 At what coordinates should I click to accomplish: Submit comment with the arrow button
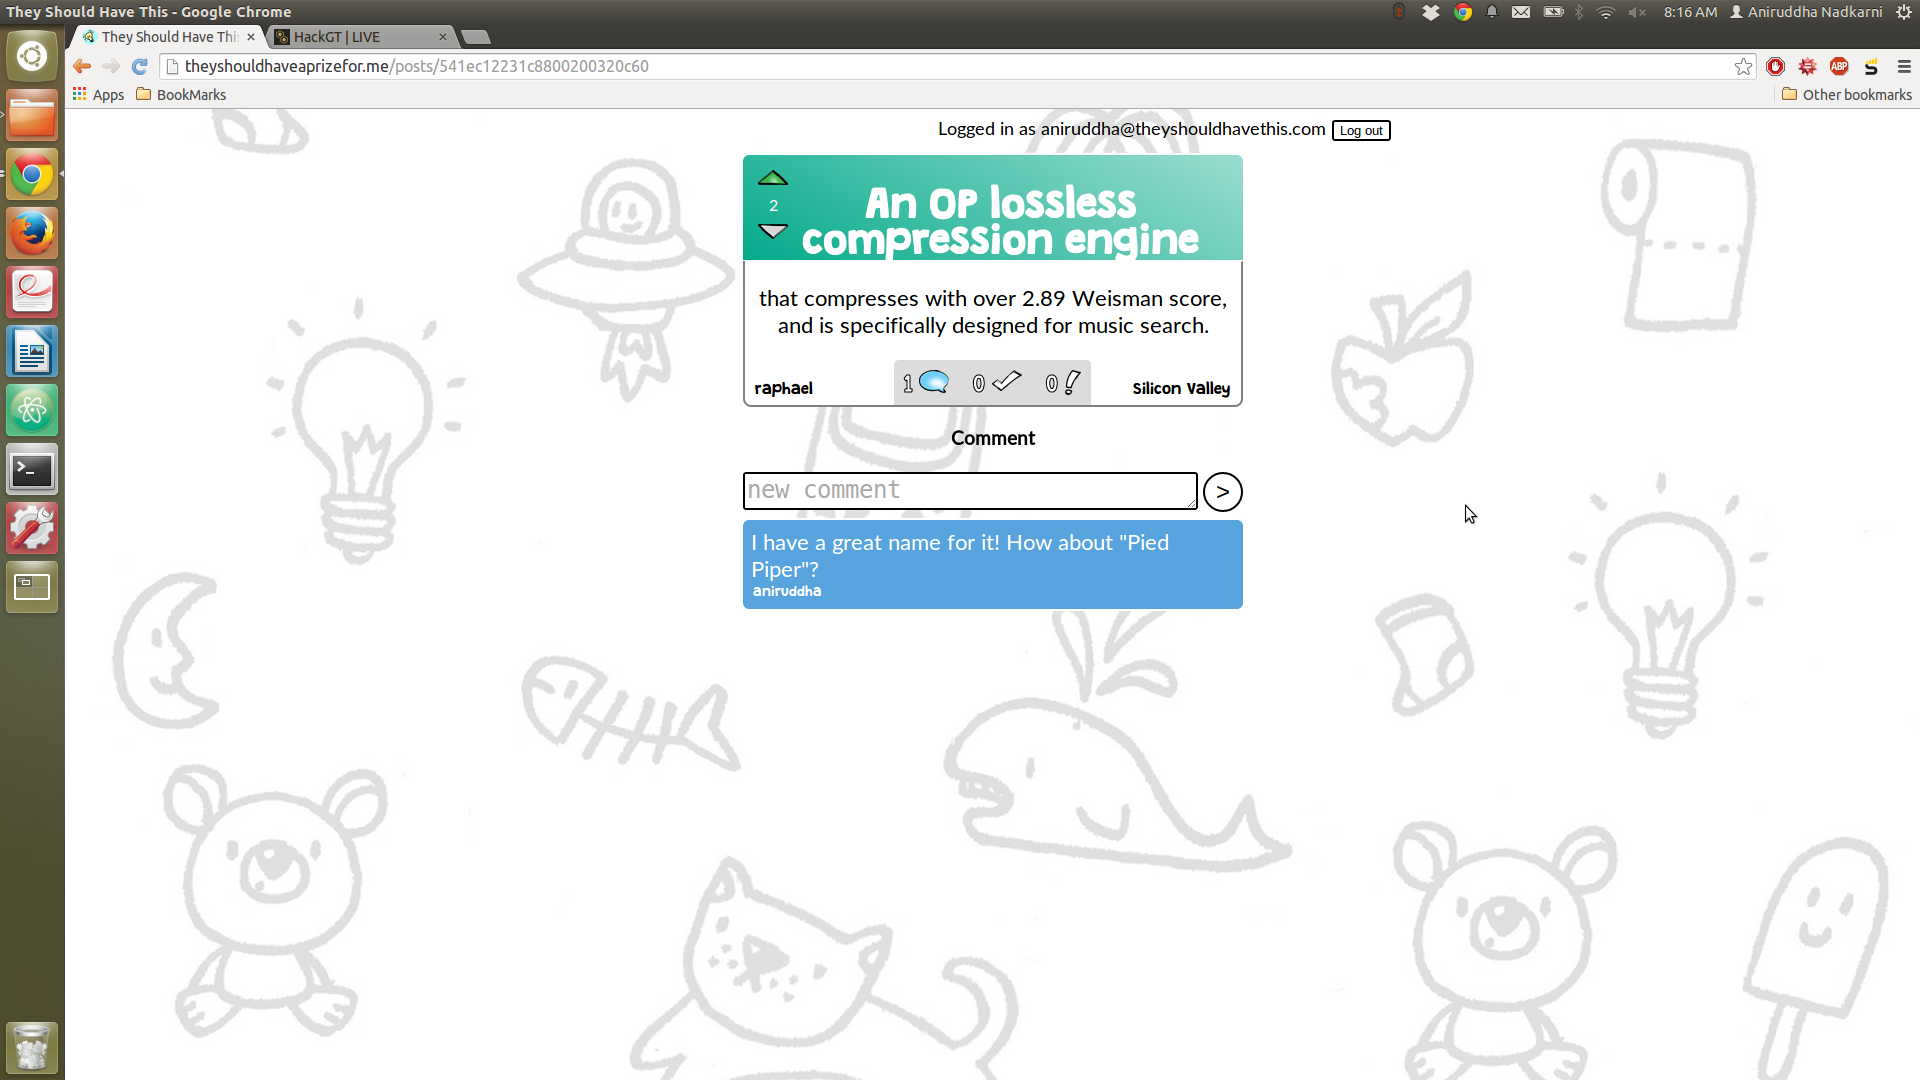(x=1222, y=492)
